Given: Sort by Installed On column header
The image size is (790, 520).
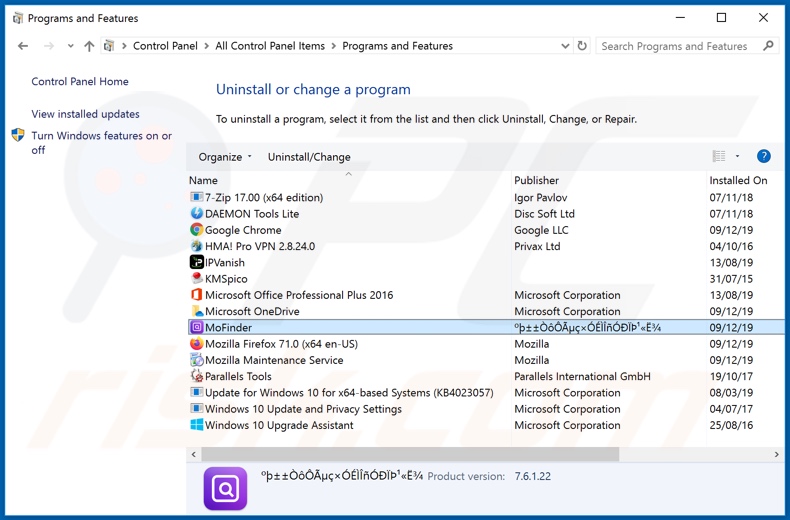Looking at the screenshot, I should pyautogui.click(x=738, y=180).
